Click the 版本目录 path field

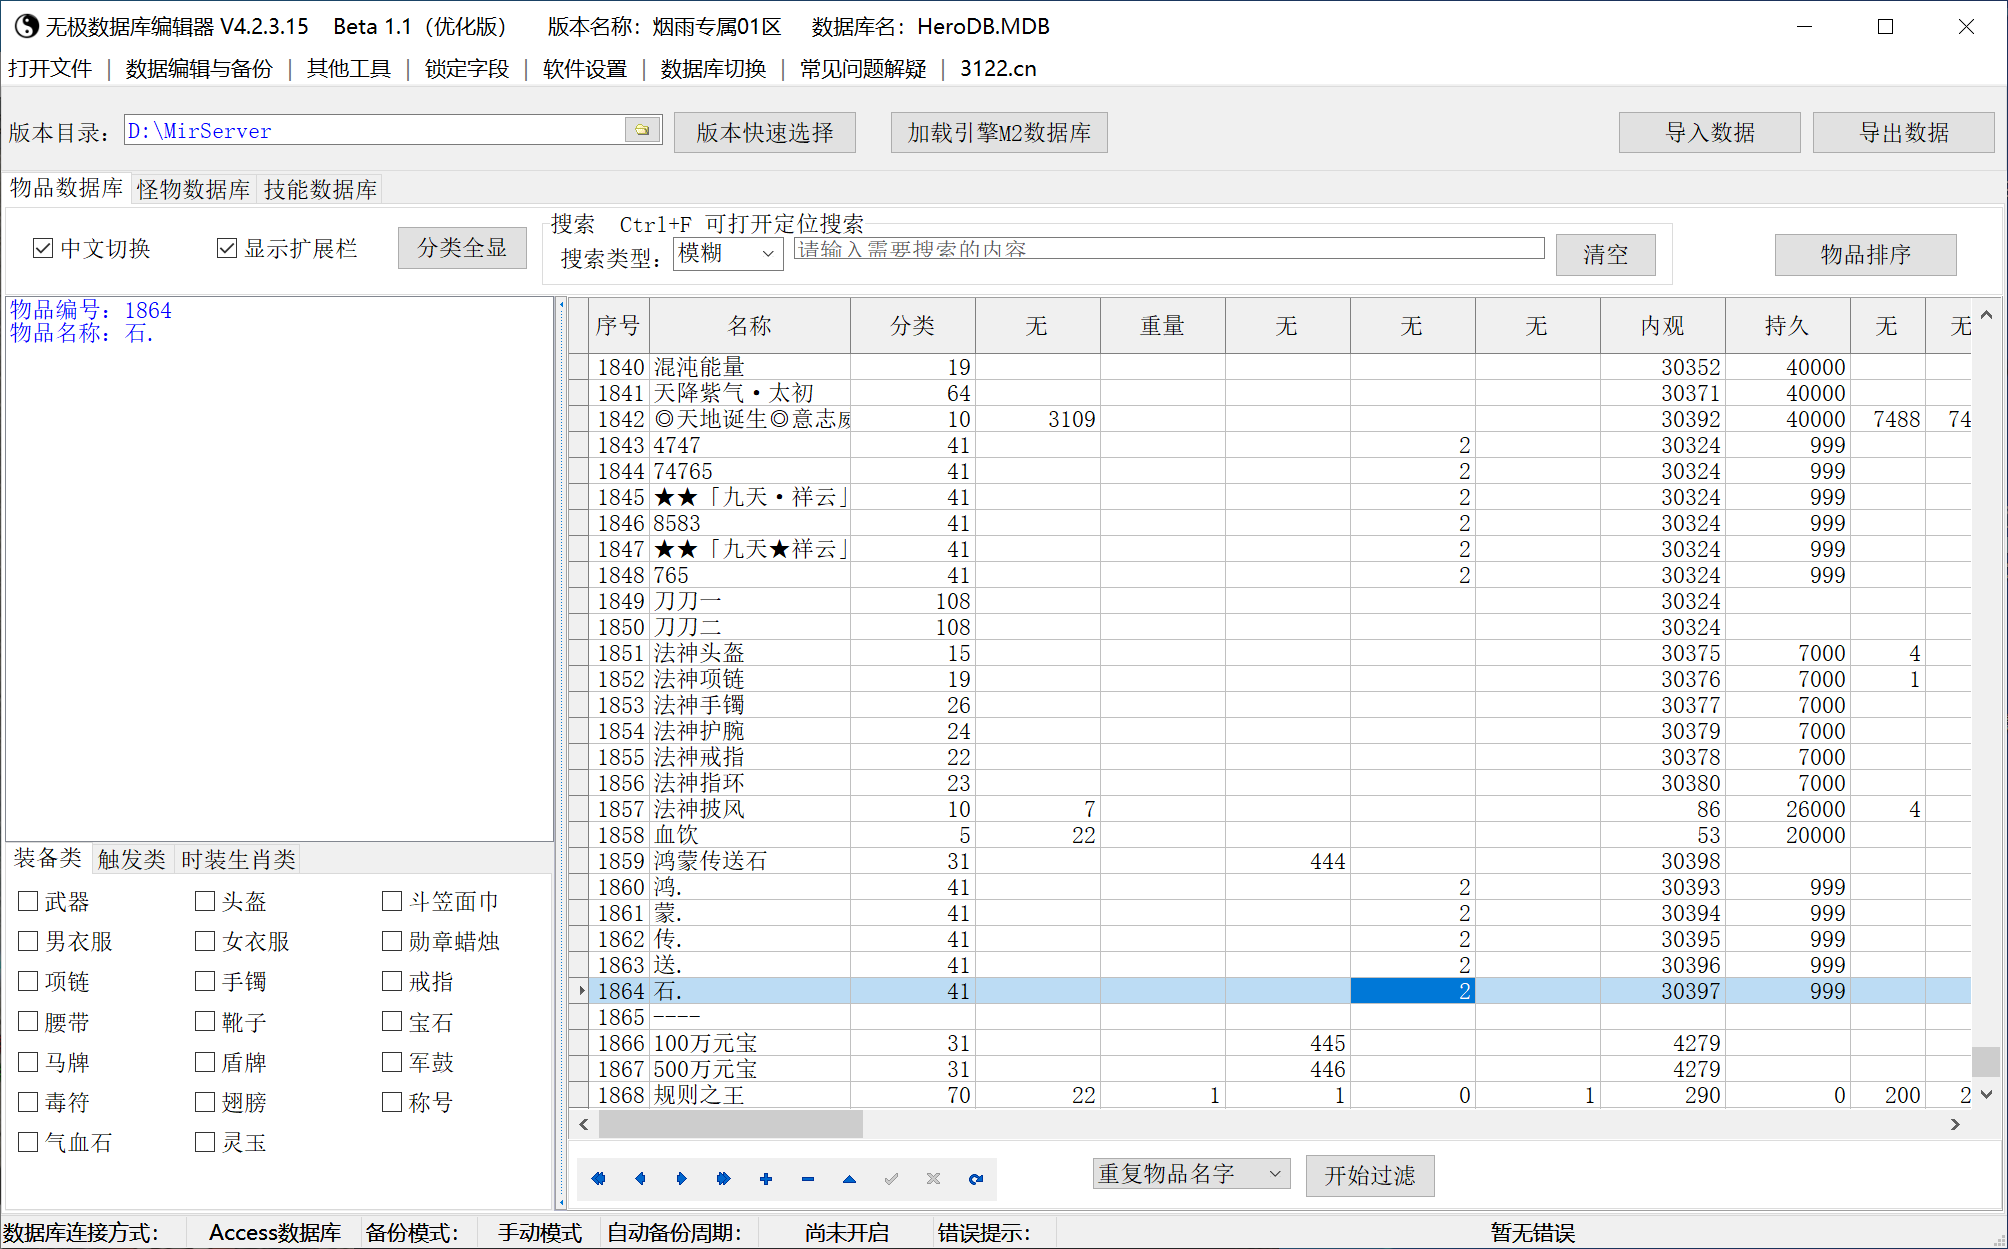(374, 130)
